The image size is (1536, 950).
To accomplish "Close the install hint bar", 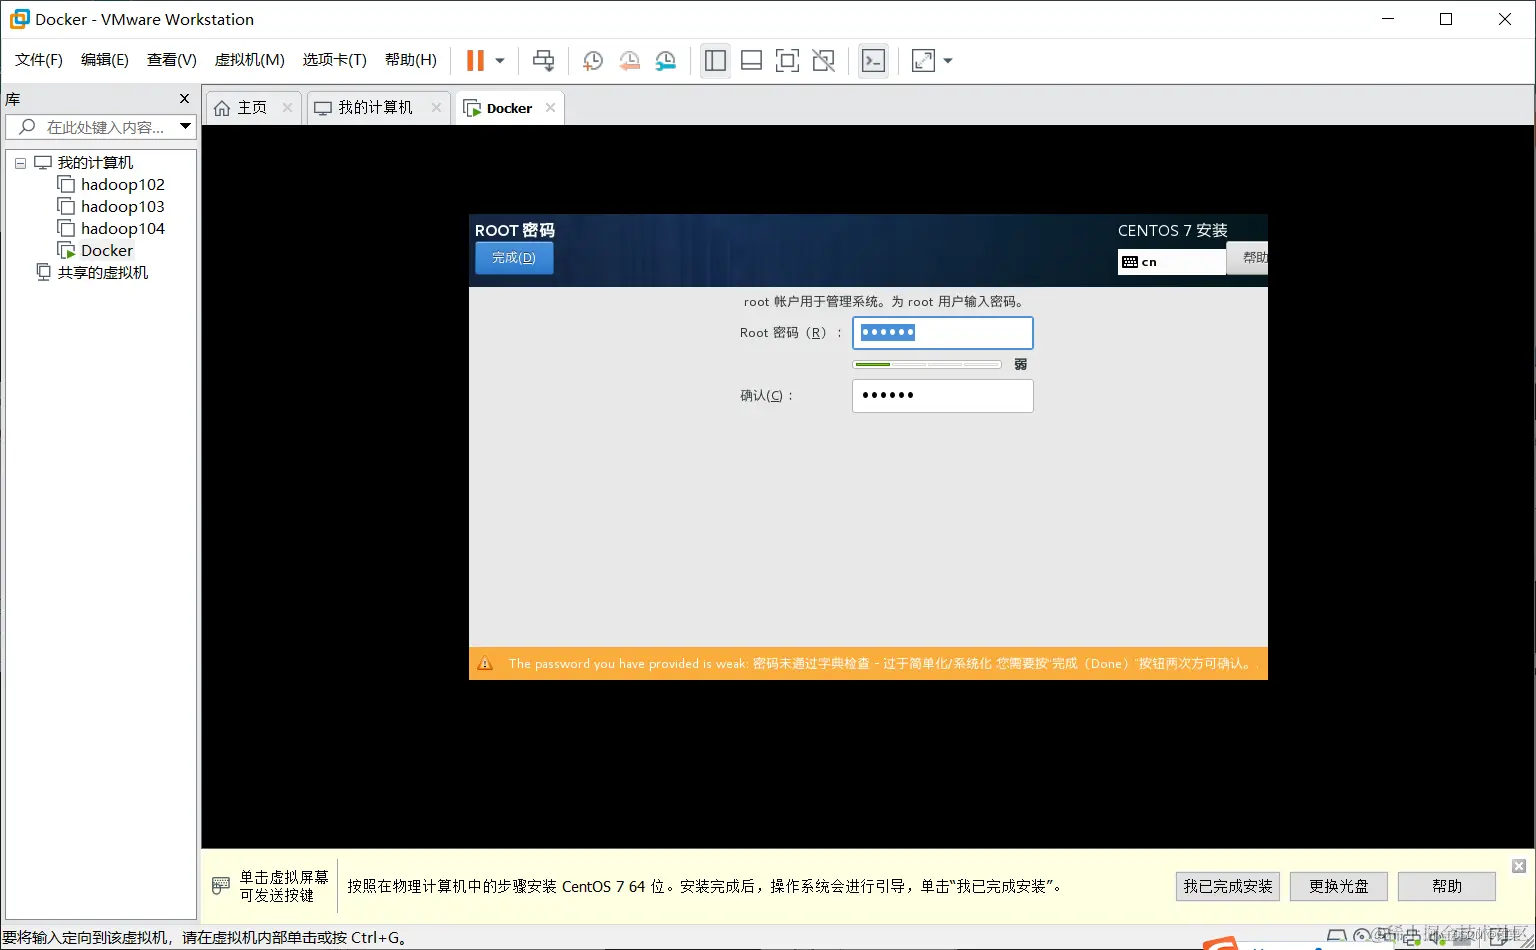I will click(x=1518, y=866).
